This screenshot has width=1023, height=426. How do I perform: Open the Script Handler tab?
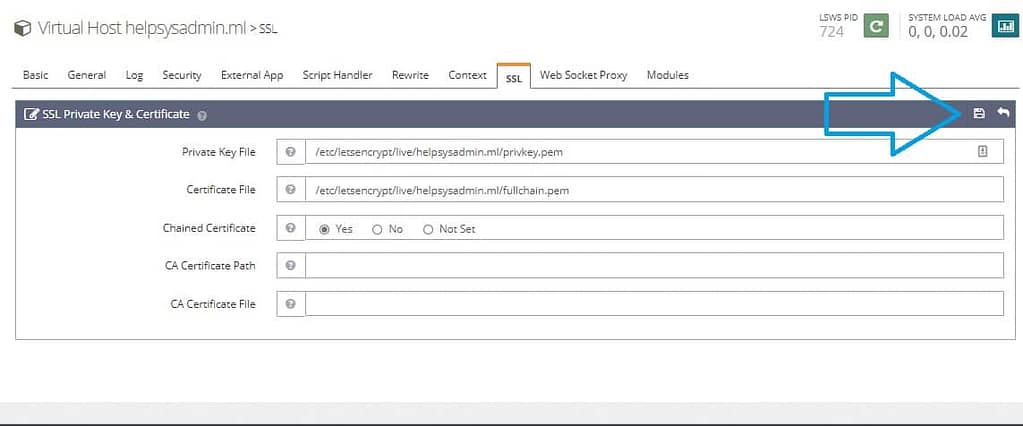337,75
